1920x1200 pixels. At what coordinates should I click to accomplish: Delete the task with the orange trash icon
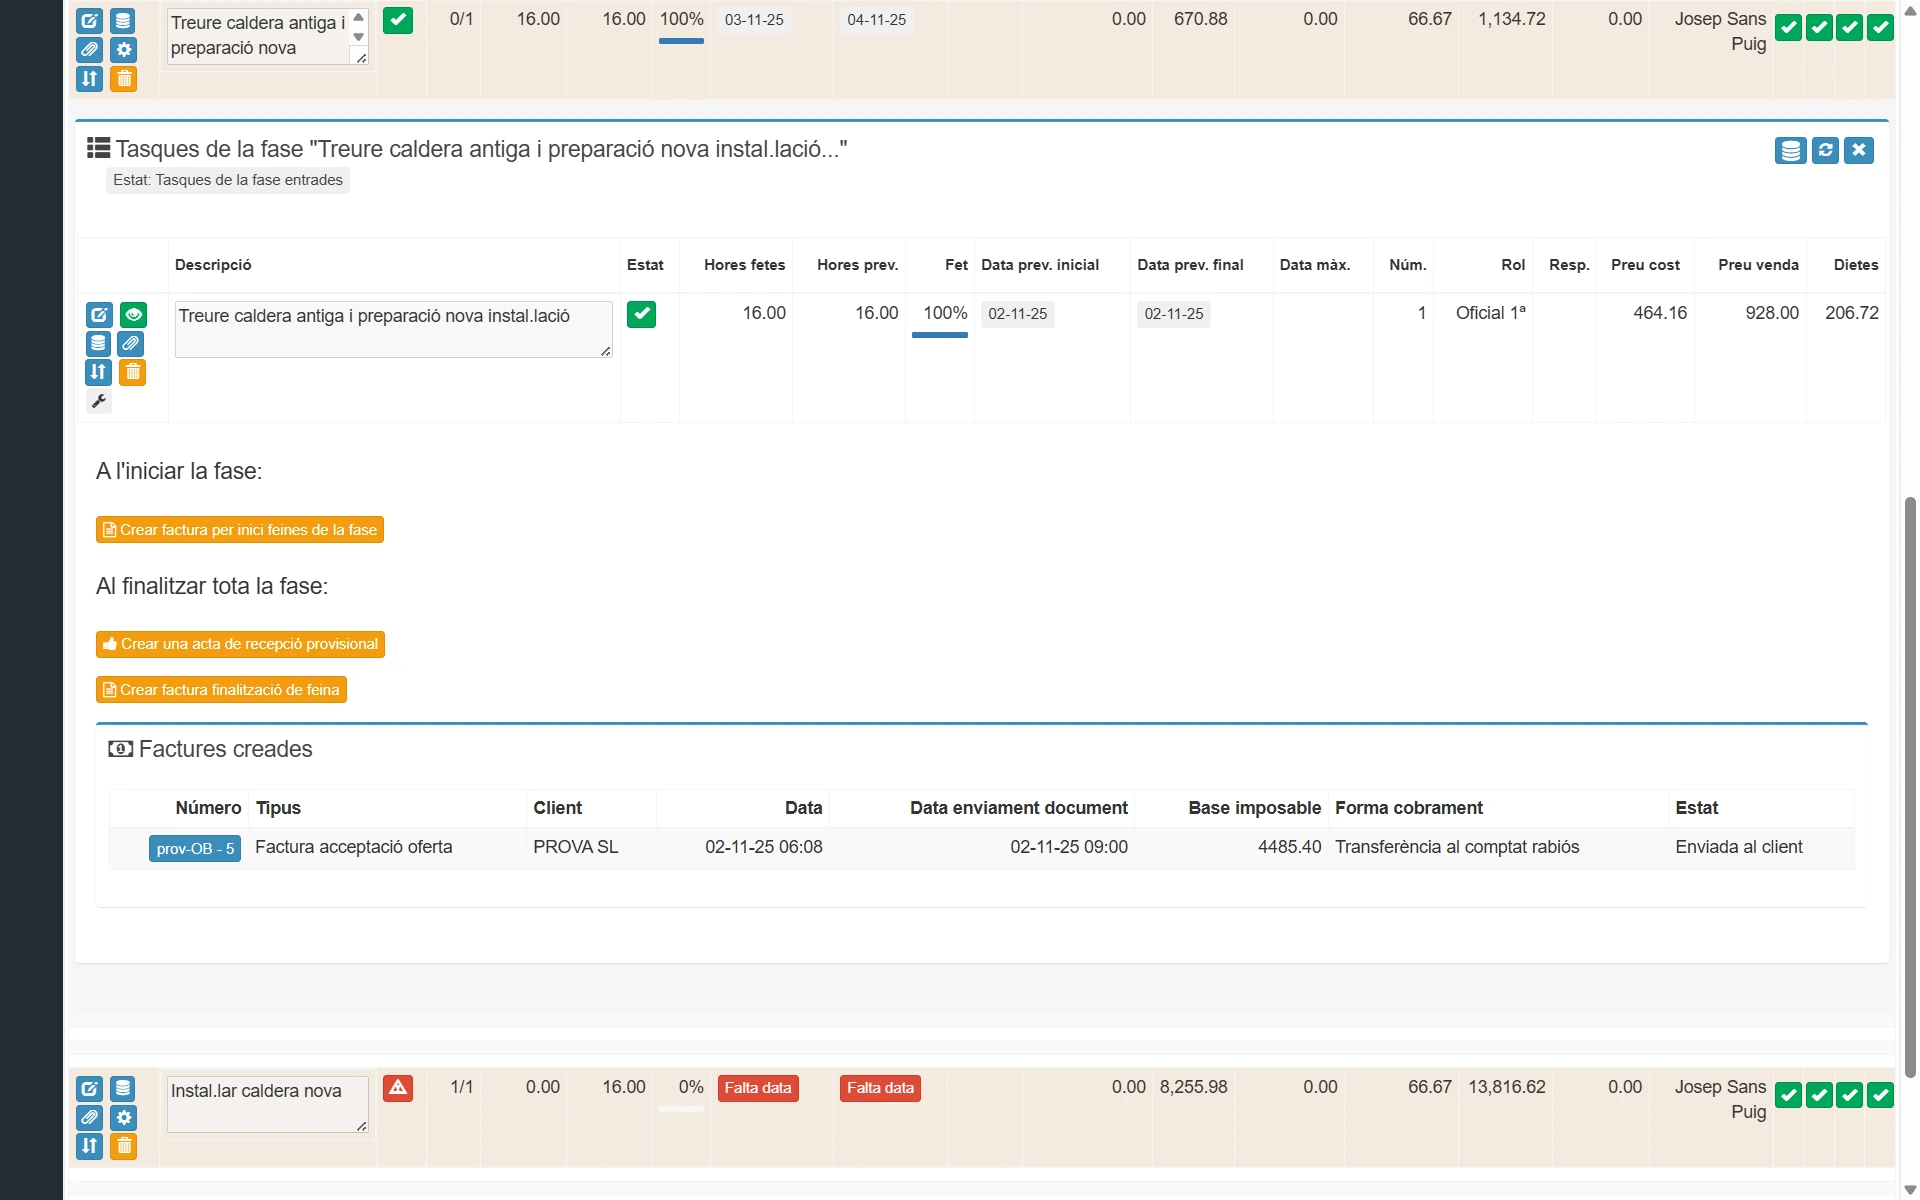pyautogui.click(x=133, y=373)
